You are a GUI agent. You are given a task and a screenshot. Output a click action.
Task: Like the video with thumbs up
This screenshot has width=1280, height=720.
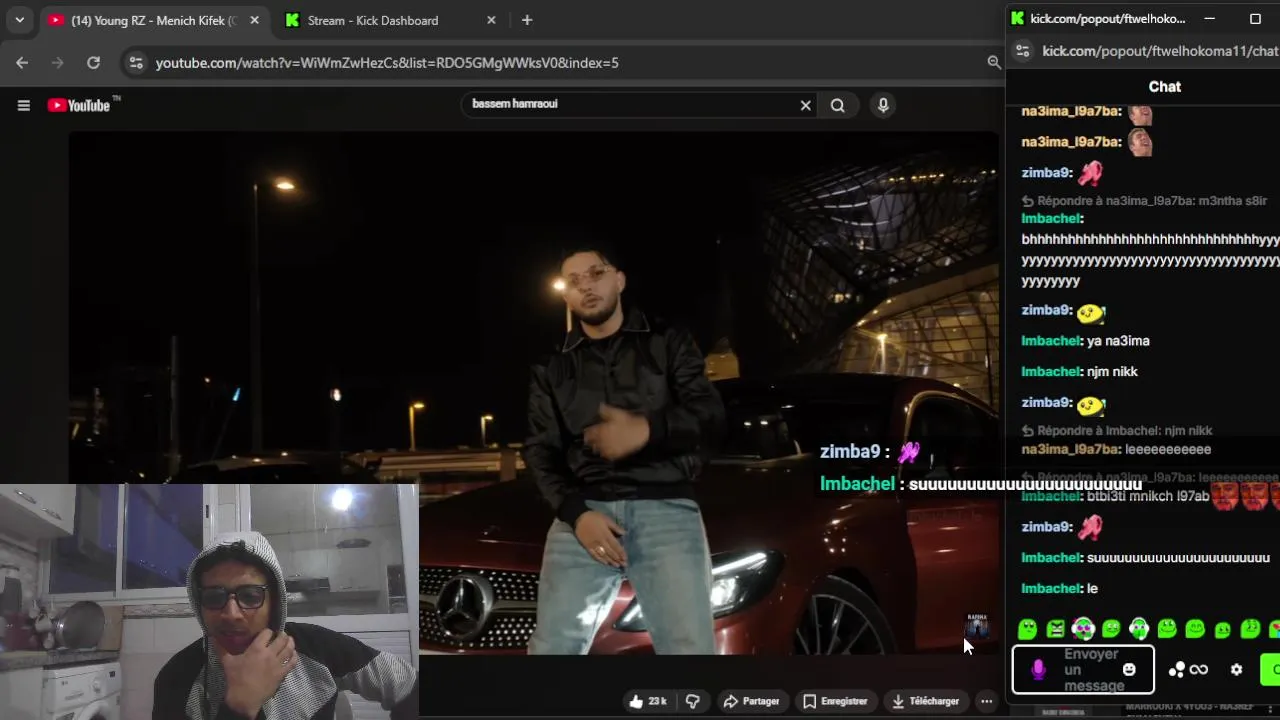(x=636, y=701)
